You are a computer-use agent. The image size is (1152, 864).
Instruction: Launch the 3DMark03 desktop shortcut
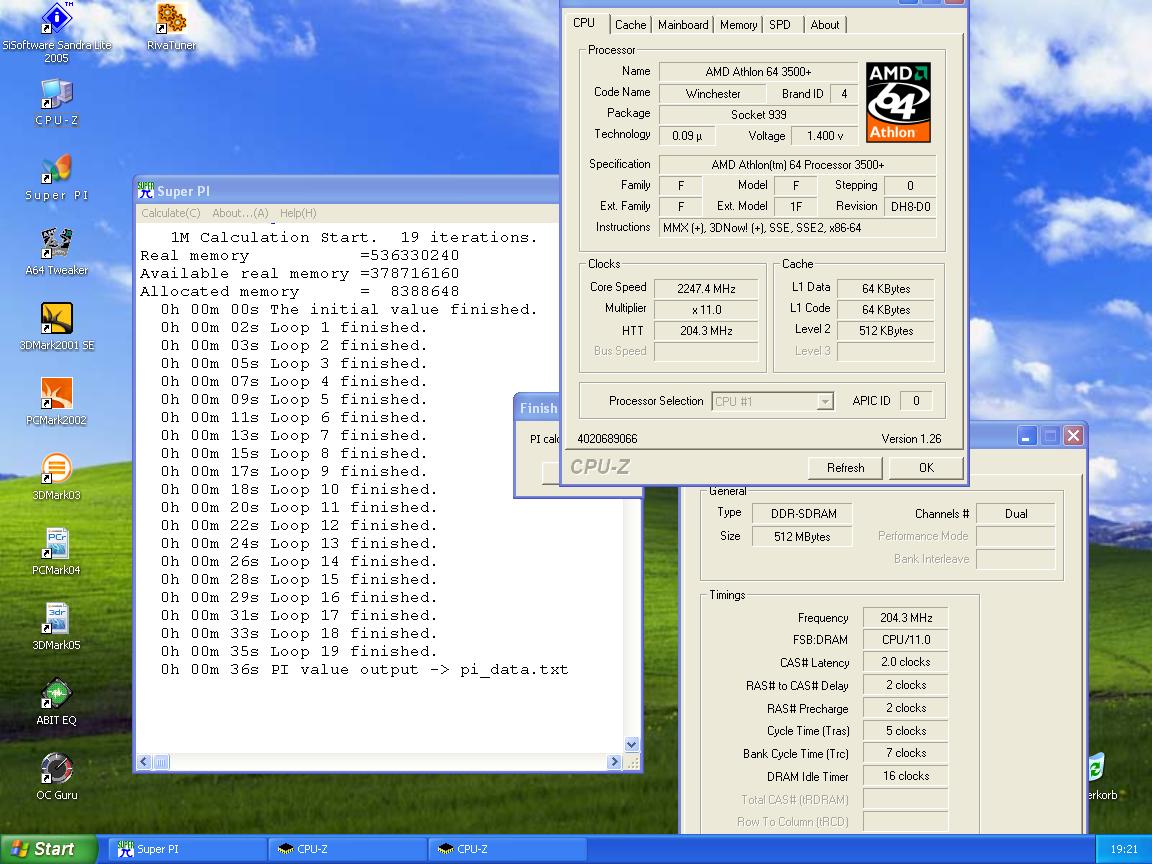point(57,470)
